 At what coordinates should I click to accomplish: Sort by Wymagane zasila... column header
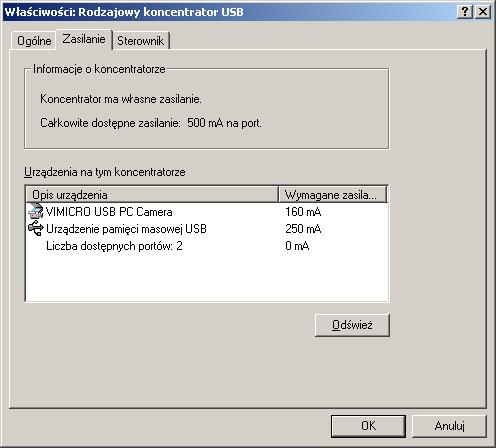click(x=333, y=195)
